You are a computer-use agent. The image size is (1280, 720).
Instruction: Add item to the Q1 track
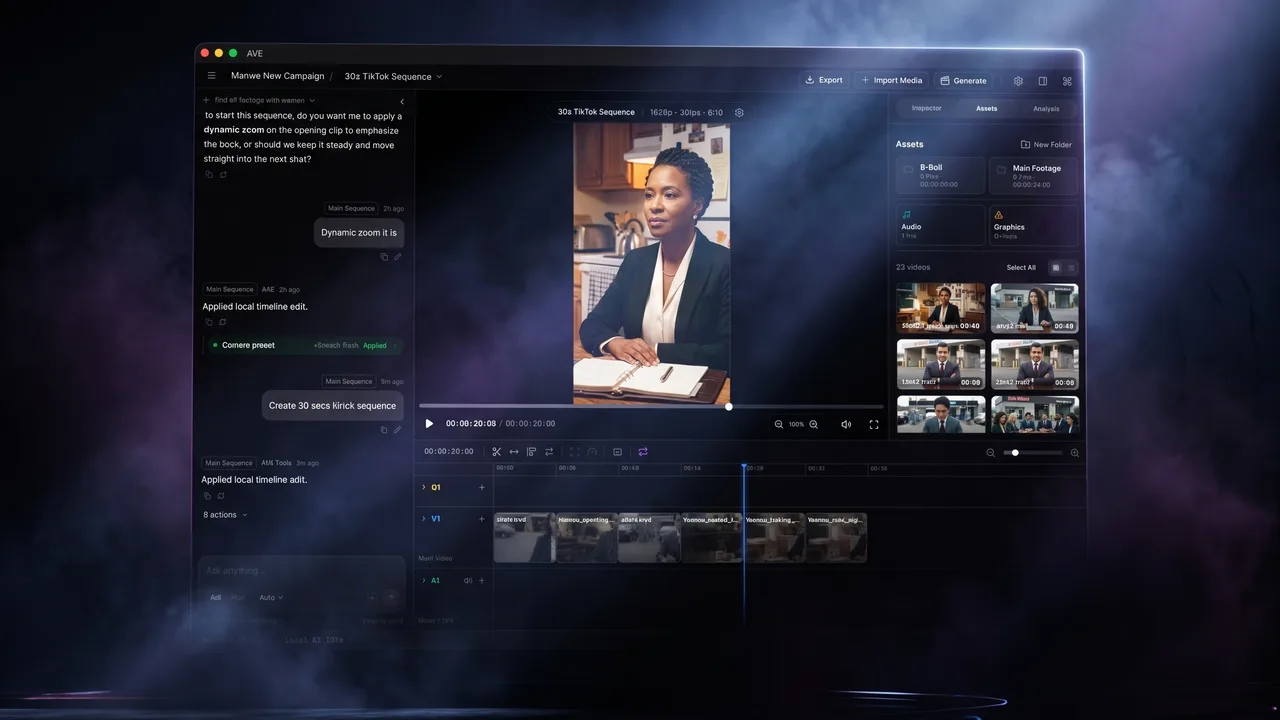click(x=482, y=487)
